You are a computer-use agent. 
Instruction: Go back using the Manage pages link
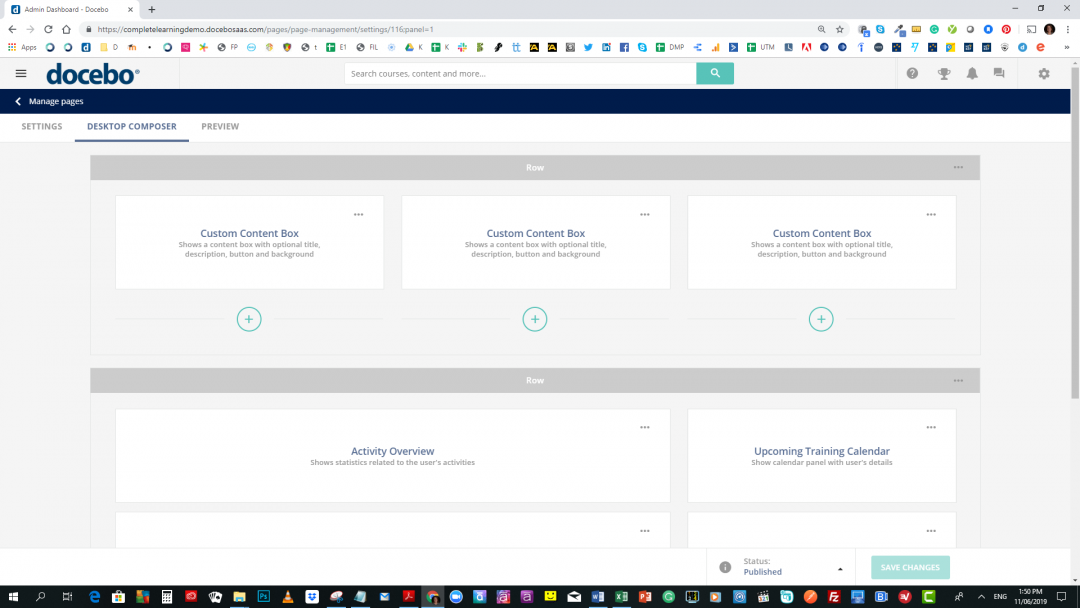(55, 101)
